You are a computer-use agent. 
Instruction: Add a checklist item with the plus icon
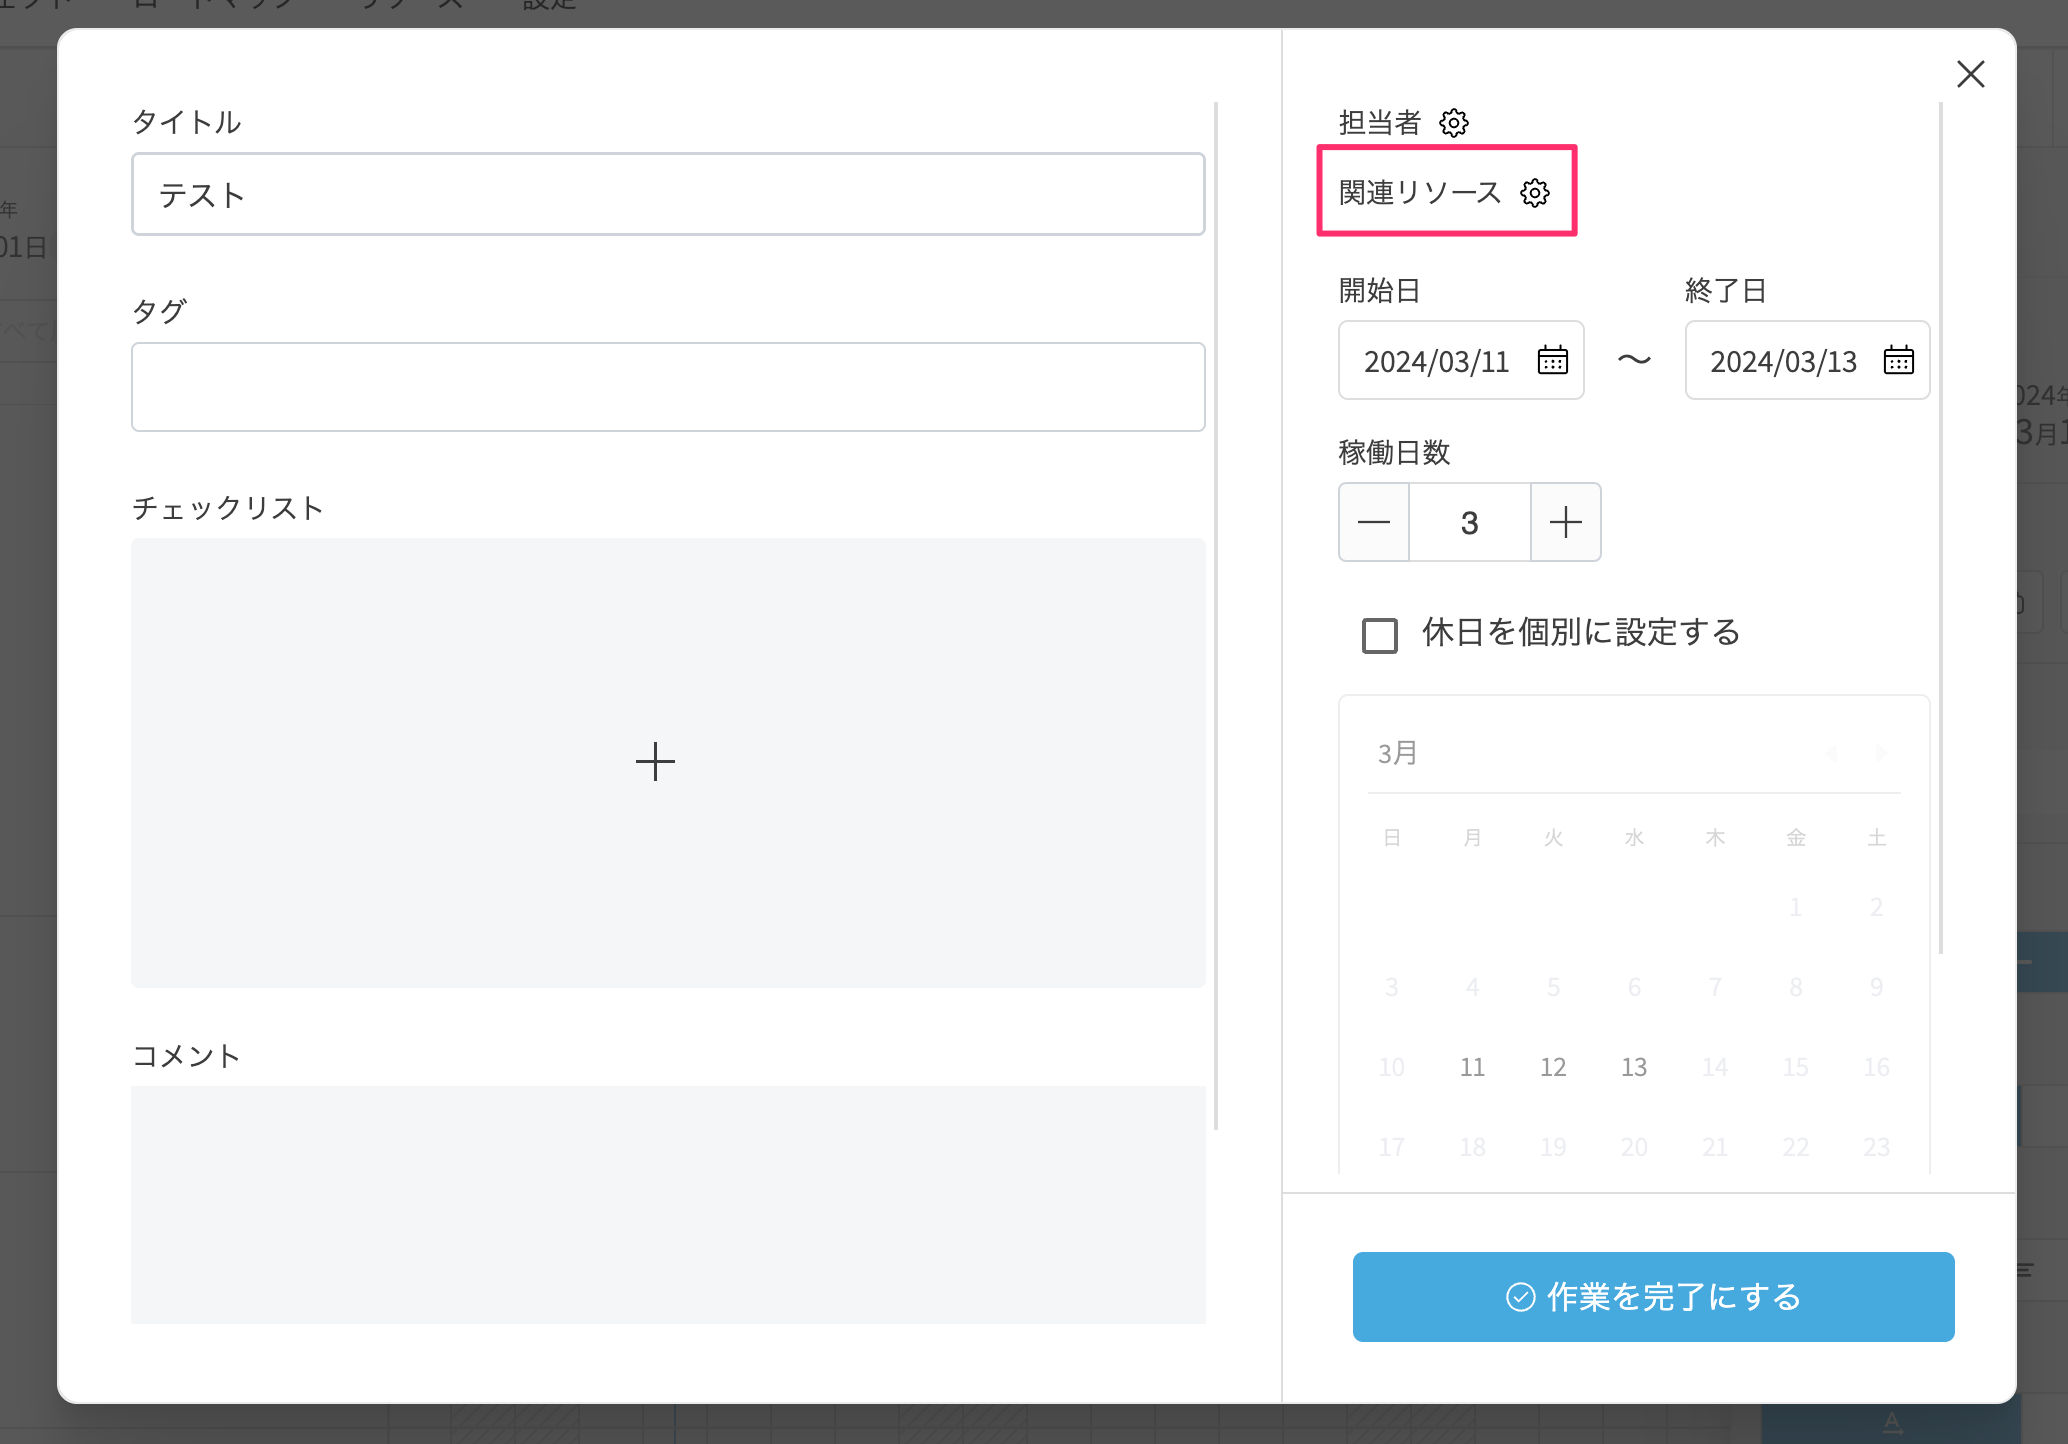click(x=655, y=762)
